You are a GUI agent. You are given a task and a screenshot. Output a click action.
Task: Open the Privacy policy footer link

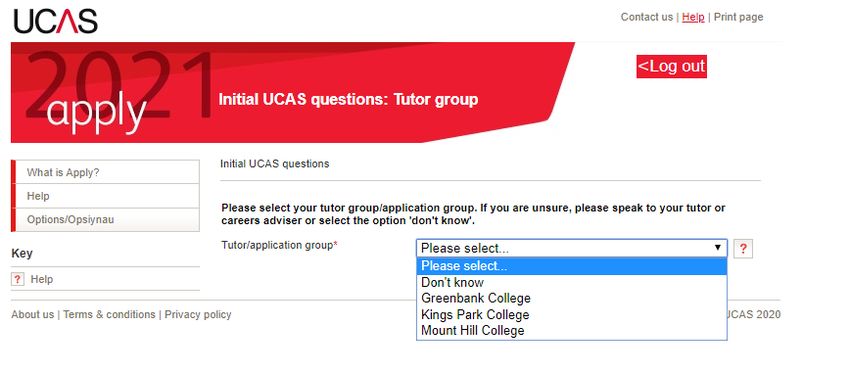(x=198, y=314)
